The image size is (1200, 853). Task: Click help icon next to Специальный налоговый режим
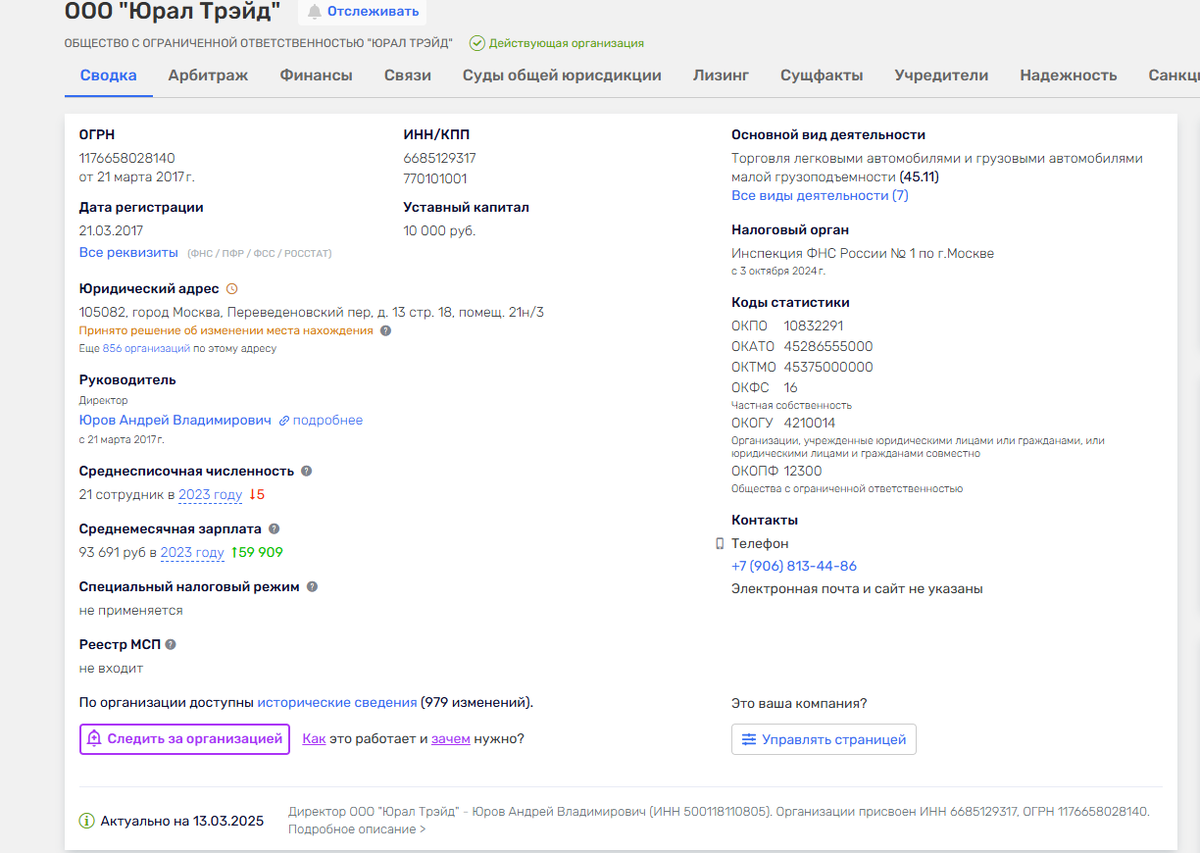(x=312, y=587)
